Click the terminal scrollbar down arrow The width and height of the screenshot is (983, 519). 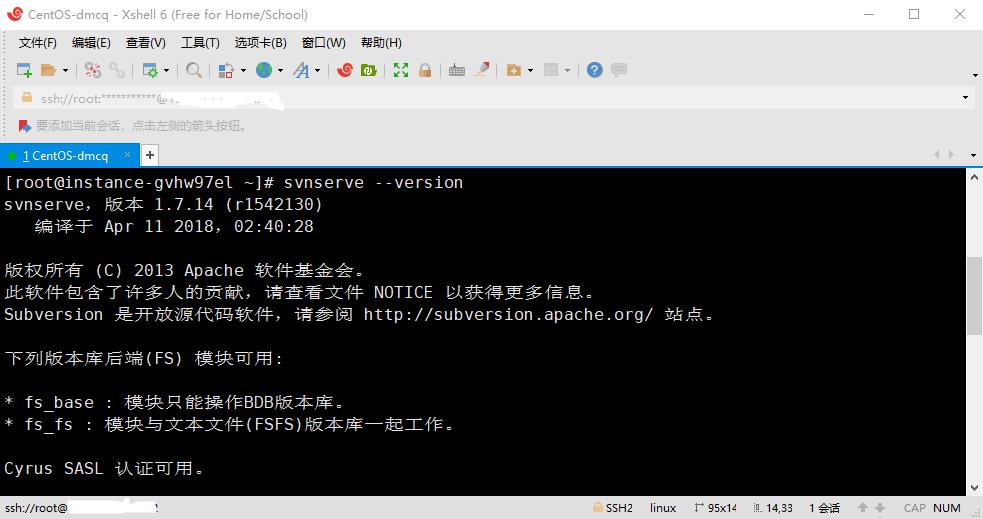point(974,488)
